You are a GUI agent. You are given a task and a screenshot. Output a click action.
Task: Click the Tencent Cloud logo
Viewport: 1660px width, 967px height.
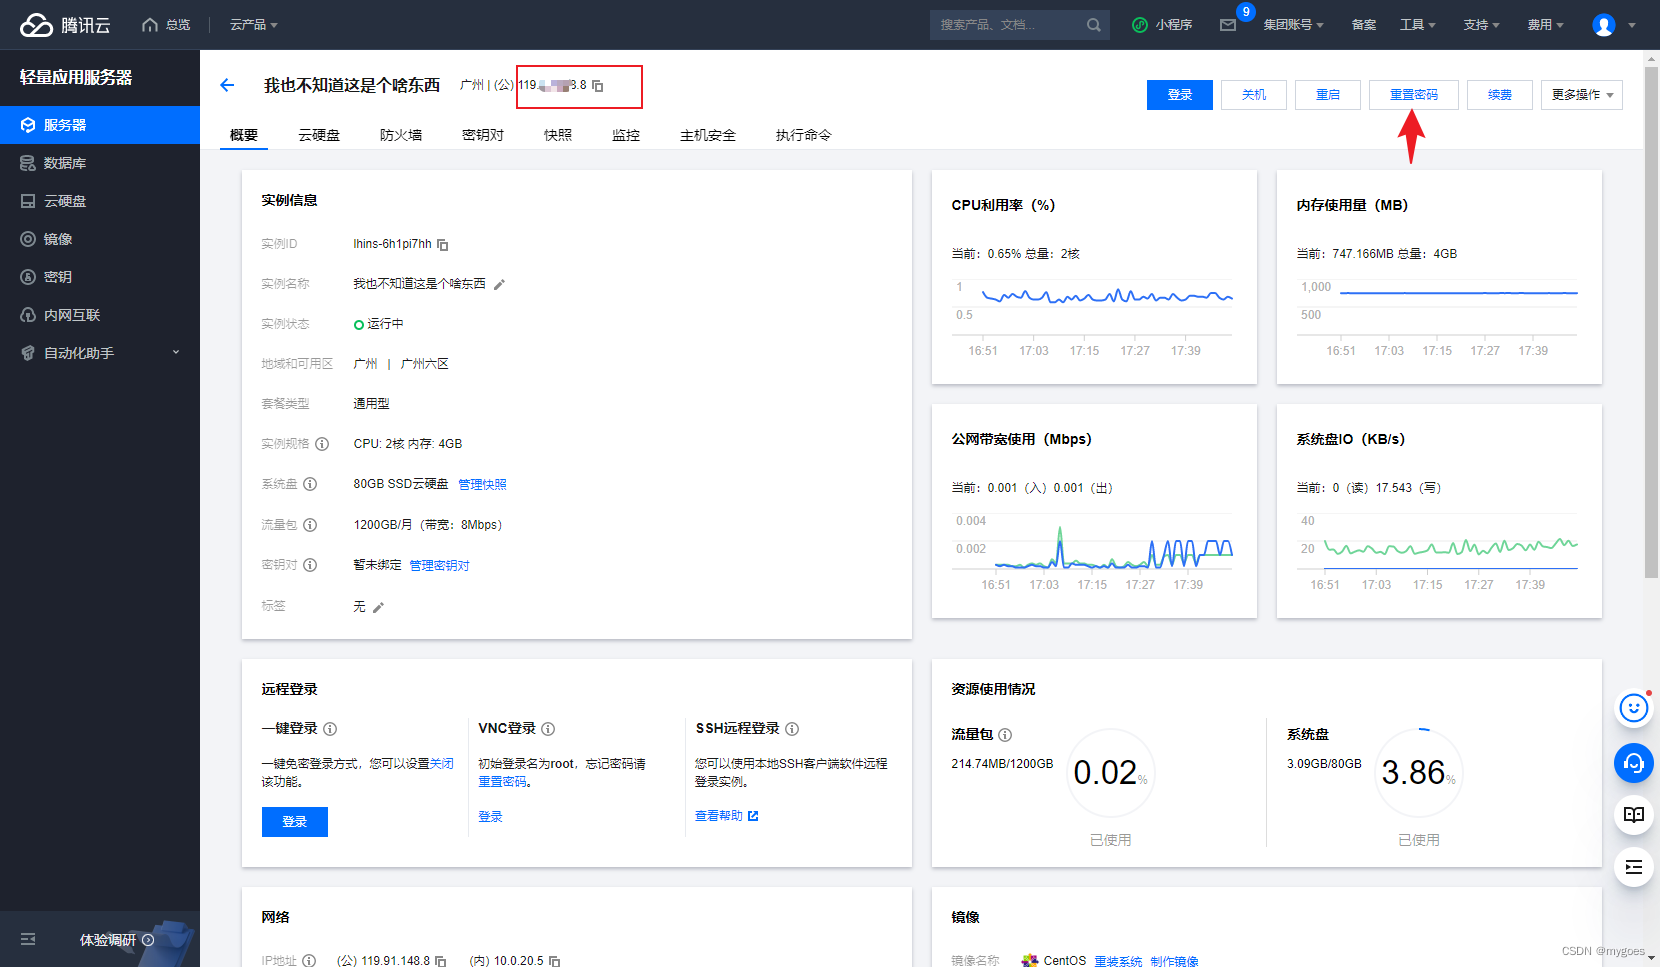(65, 25)
